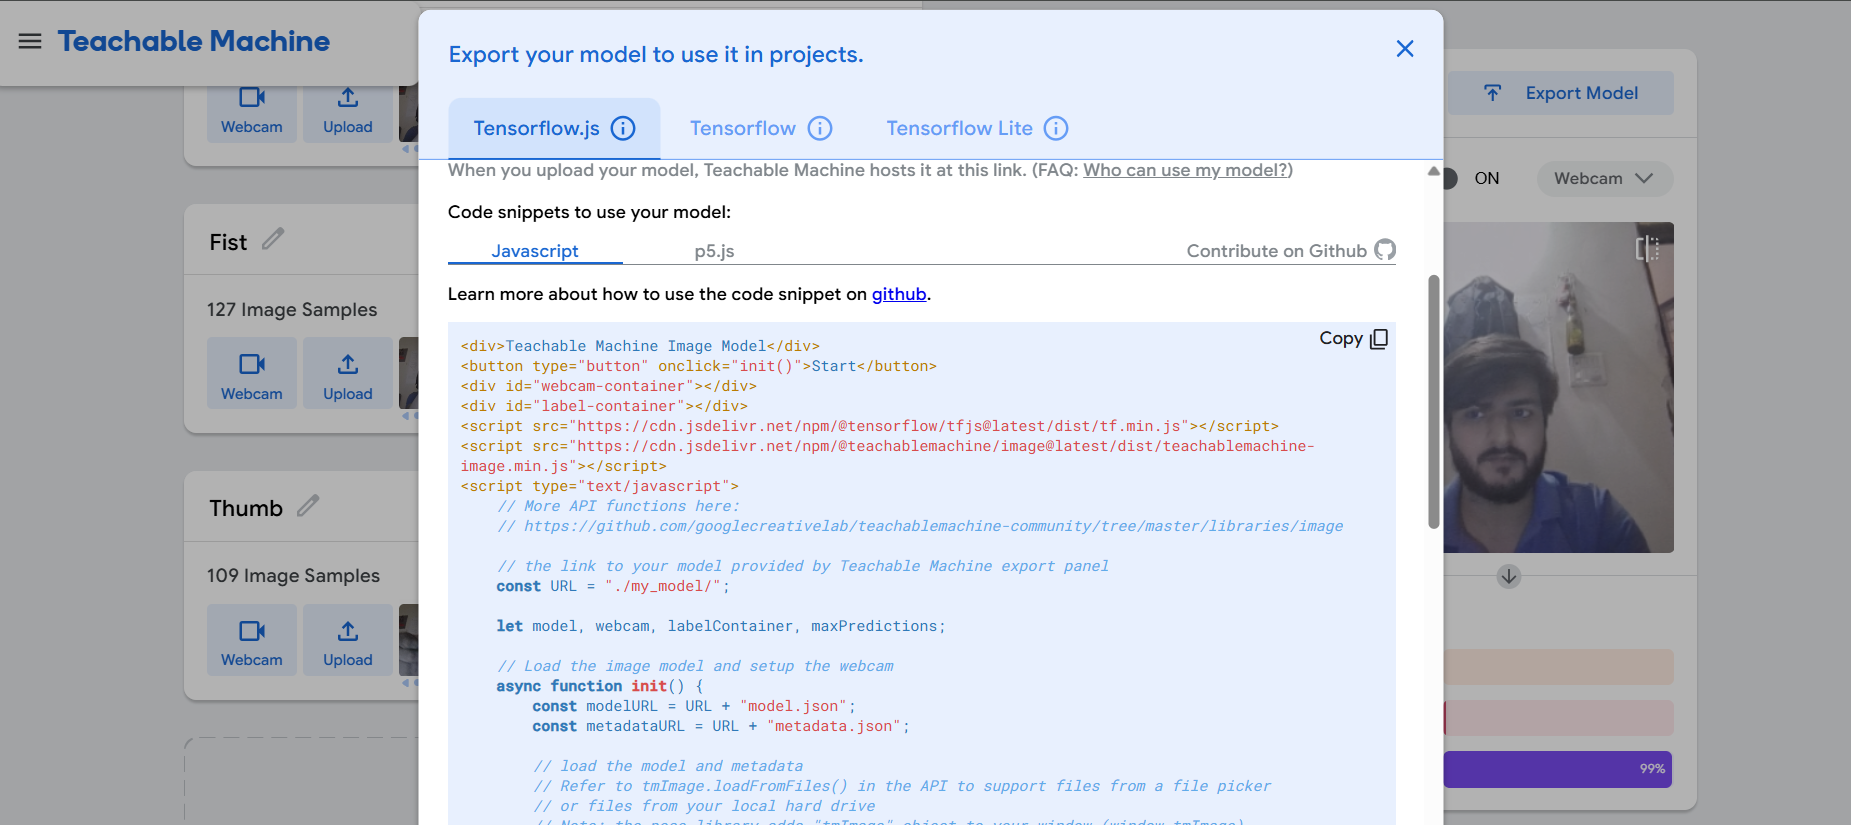Image resolution: width=1851 pixels, height=825 pixels.
Task: Click the scroll up arrow in the dialog
Action: (1434, 171)
